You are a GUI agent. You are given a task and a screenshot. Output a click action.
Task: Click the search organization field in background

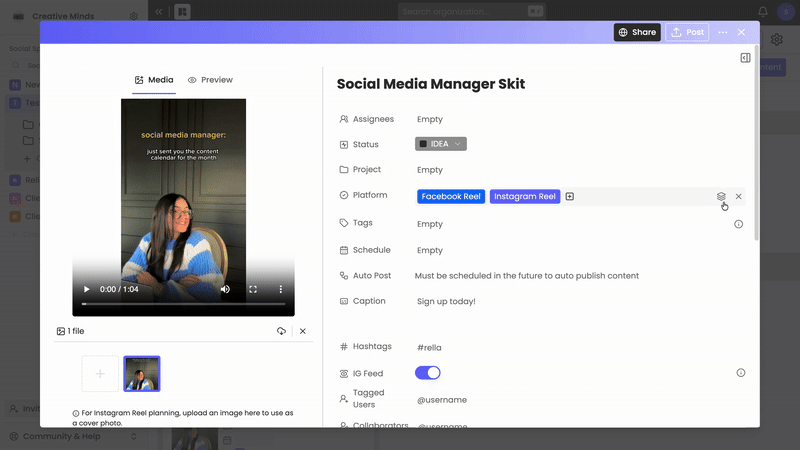pos(472,11)
